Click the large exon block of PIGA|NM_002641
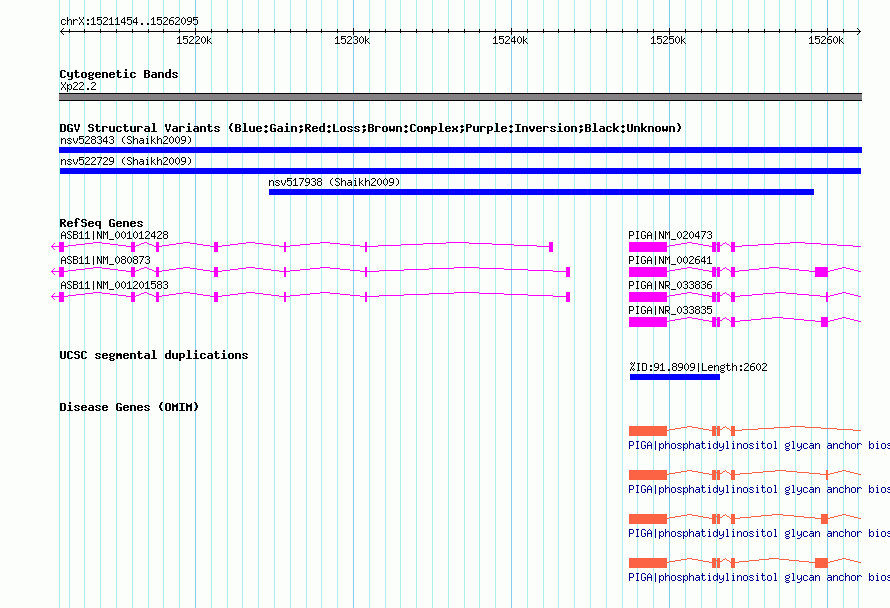 [x=648, y=272]
